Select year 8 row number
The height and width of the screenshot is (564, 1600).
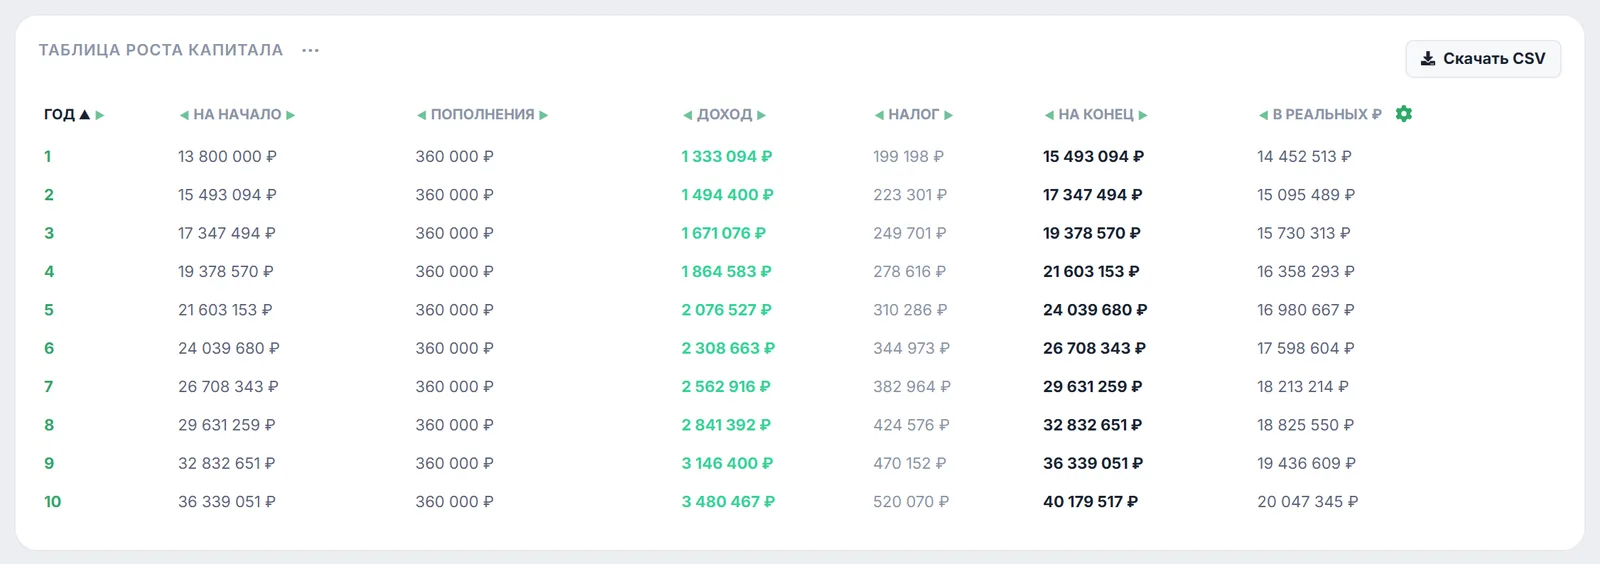[x=49, y=425]
